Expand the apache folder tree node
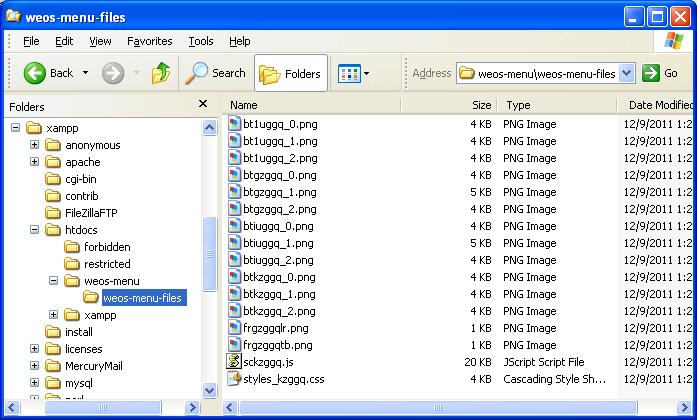 (35, 162)
